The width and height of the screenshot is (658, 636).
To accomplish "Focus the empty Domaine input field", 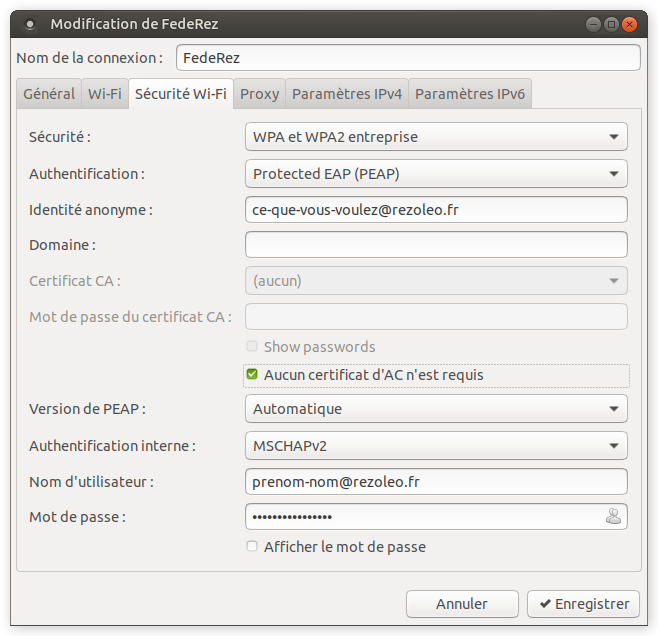I will pos(436,245).
